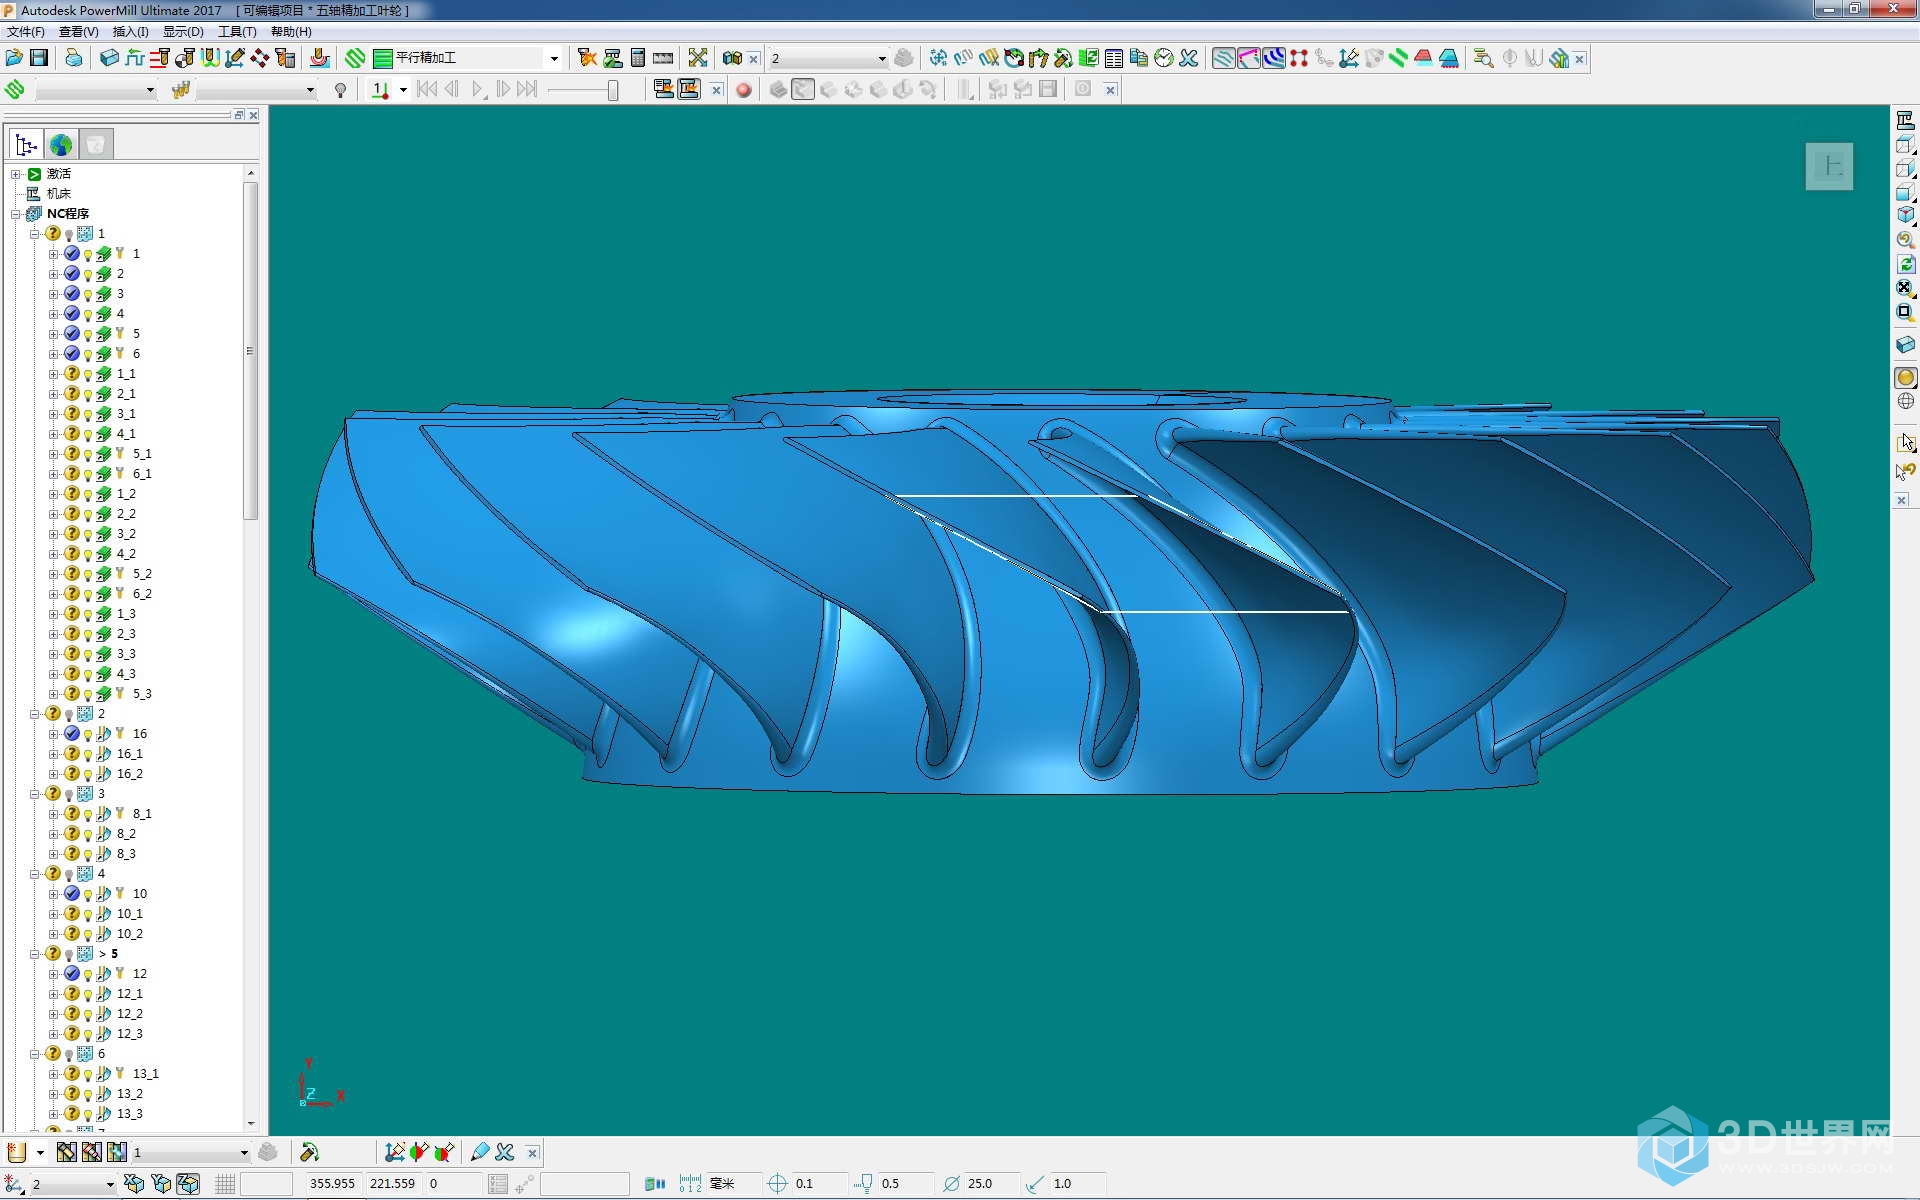Click the Refresh view icon on right toolbar
This screenshot has height=1200, width=1920.
point(1905,264)
